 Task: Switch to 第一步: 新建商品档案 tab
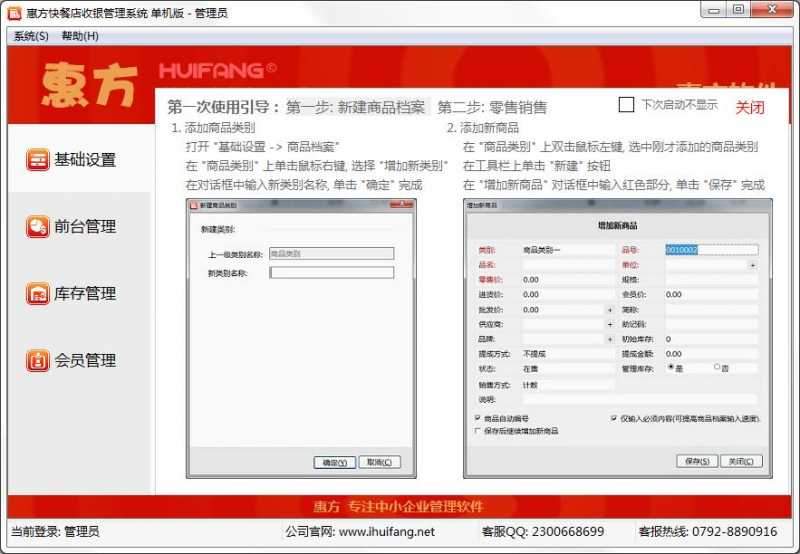[356, 107]
